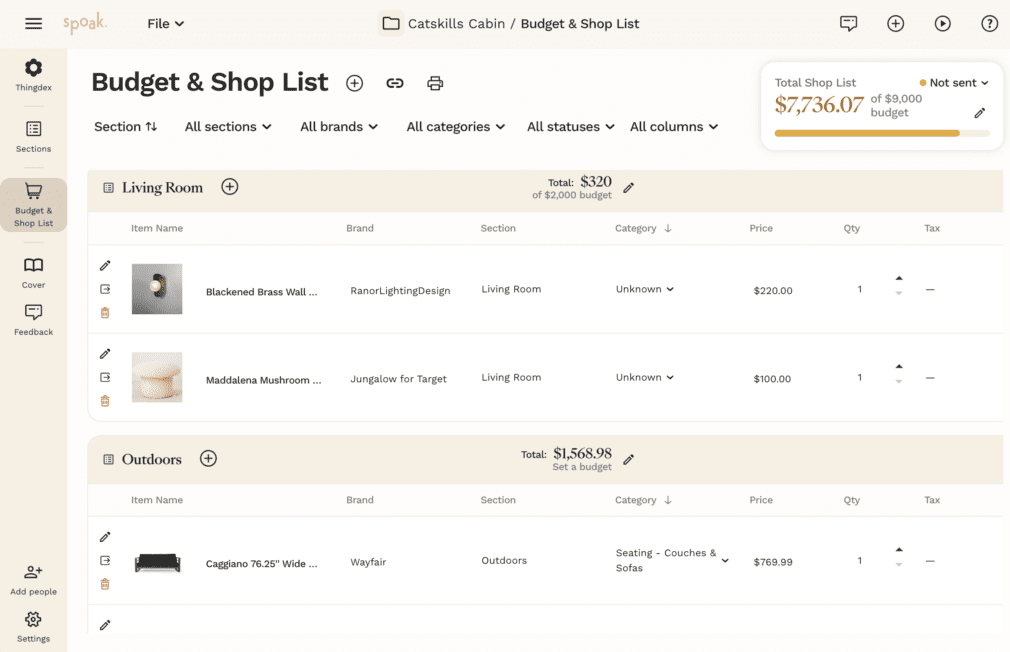
Task: Click Set a budget for Outdoors
Action: coord(581,468)
